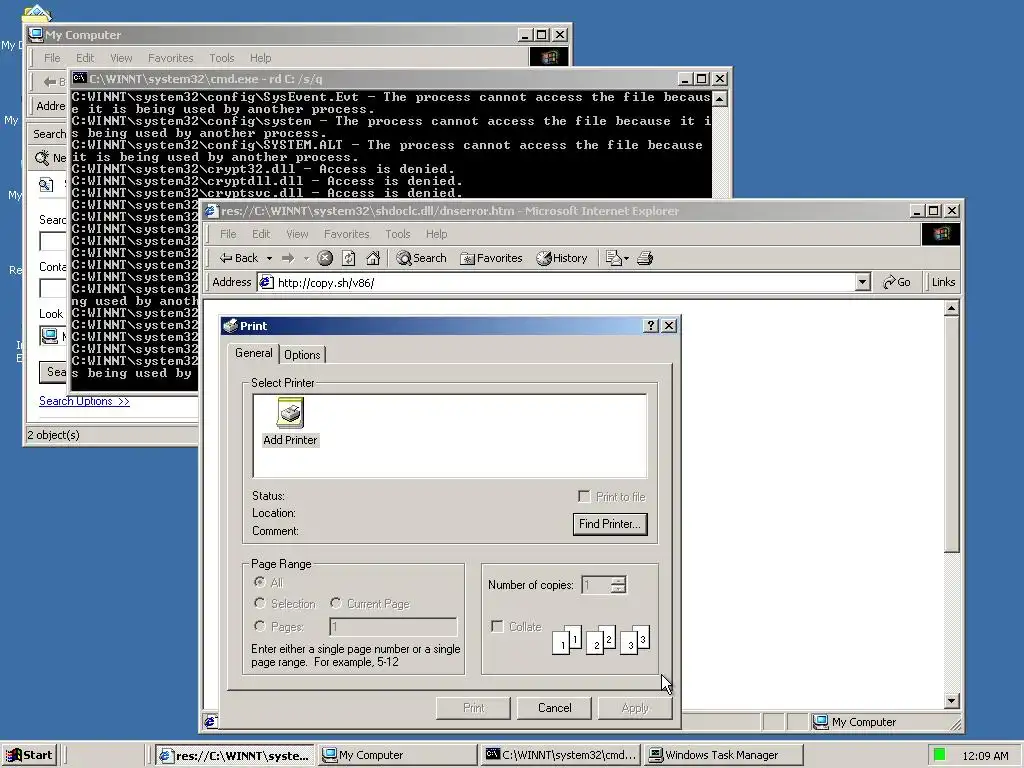Select the Selection radio button

click(259, 603)
